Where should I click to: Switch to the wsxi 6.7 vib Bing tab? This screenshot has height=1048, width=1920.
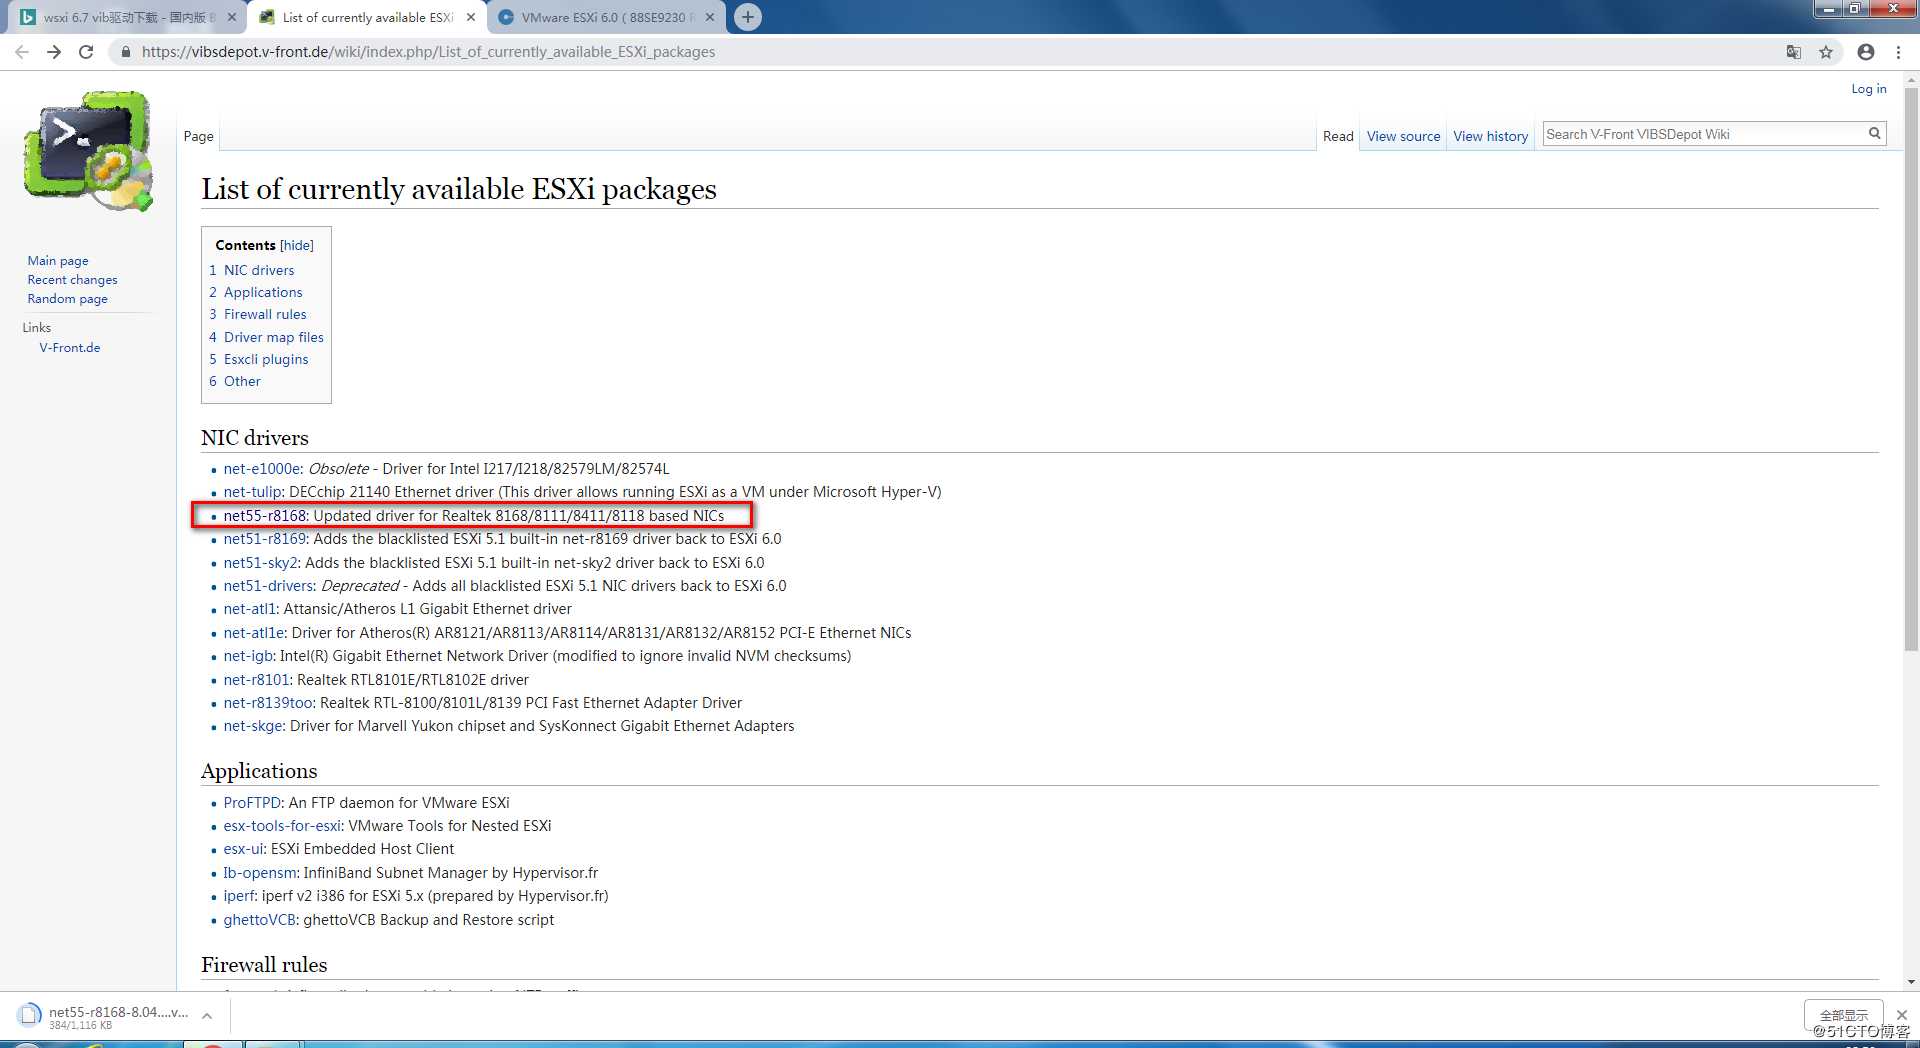click(126, 17)
